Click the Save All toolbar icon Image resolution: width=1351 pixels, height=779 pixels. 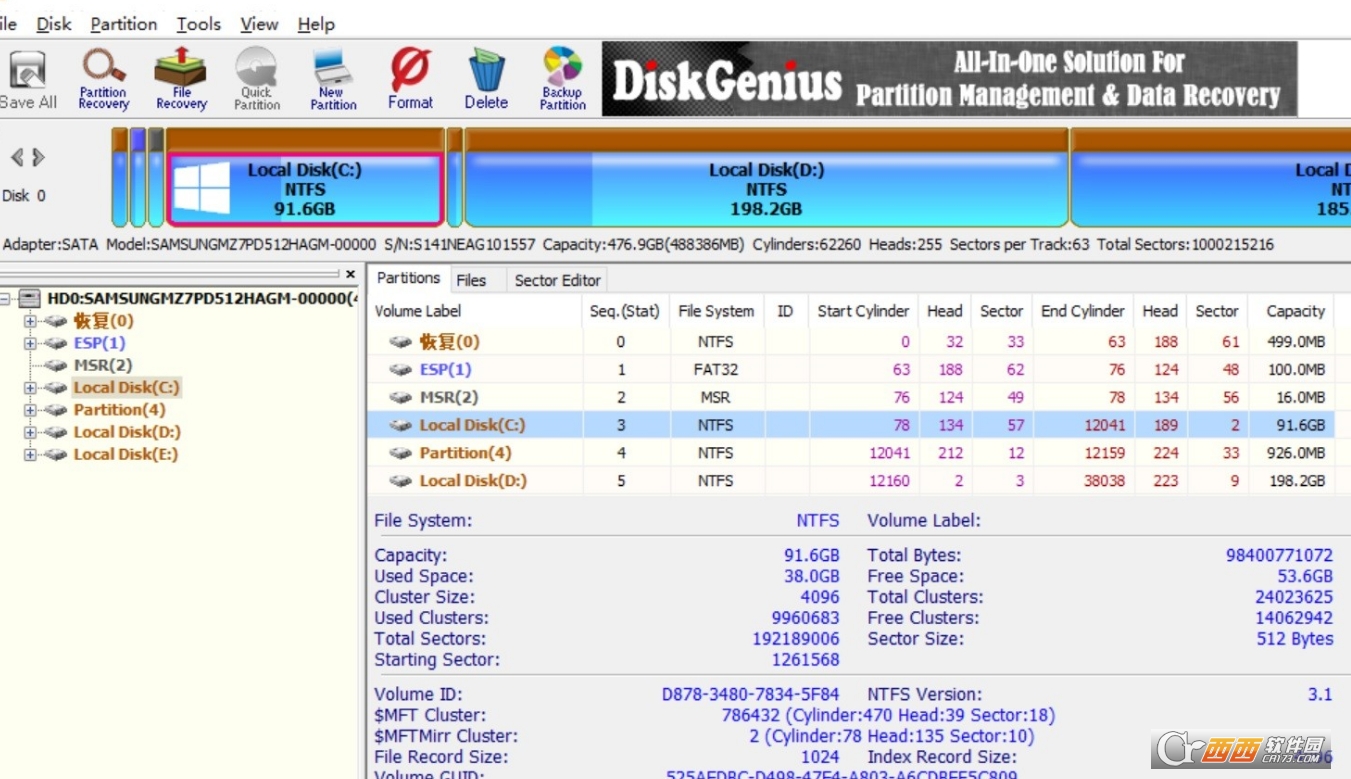[28, 79]
